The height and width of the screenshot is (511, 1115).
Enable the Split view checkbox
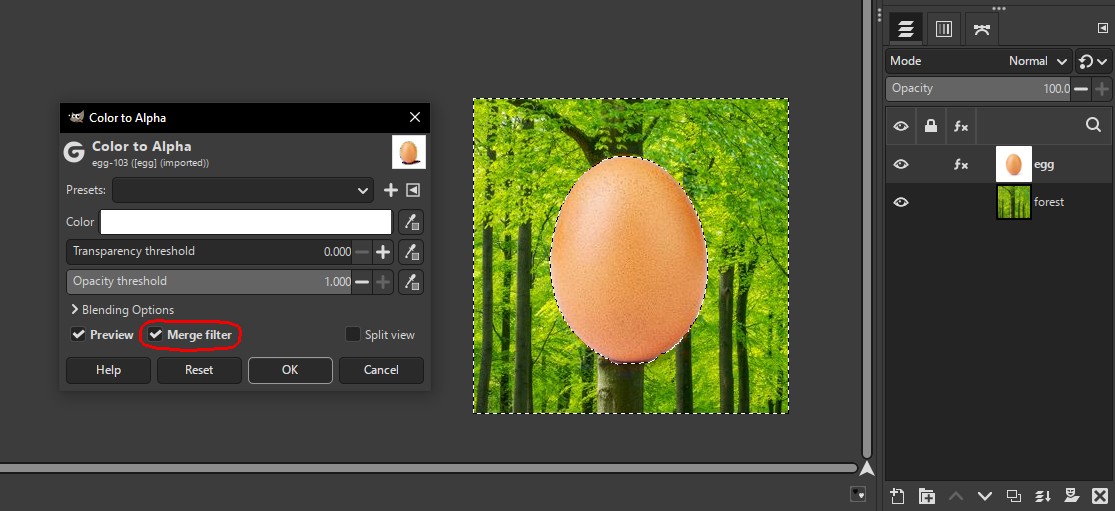click(353, 335)
